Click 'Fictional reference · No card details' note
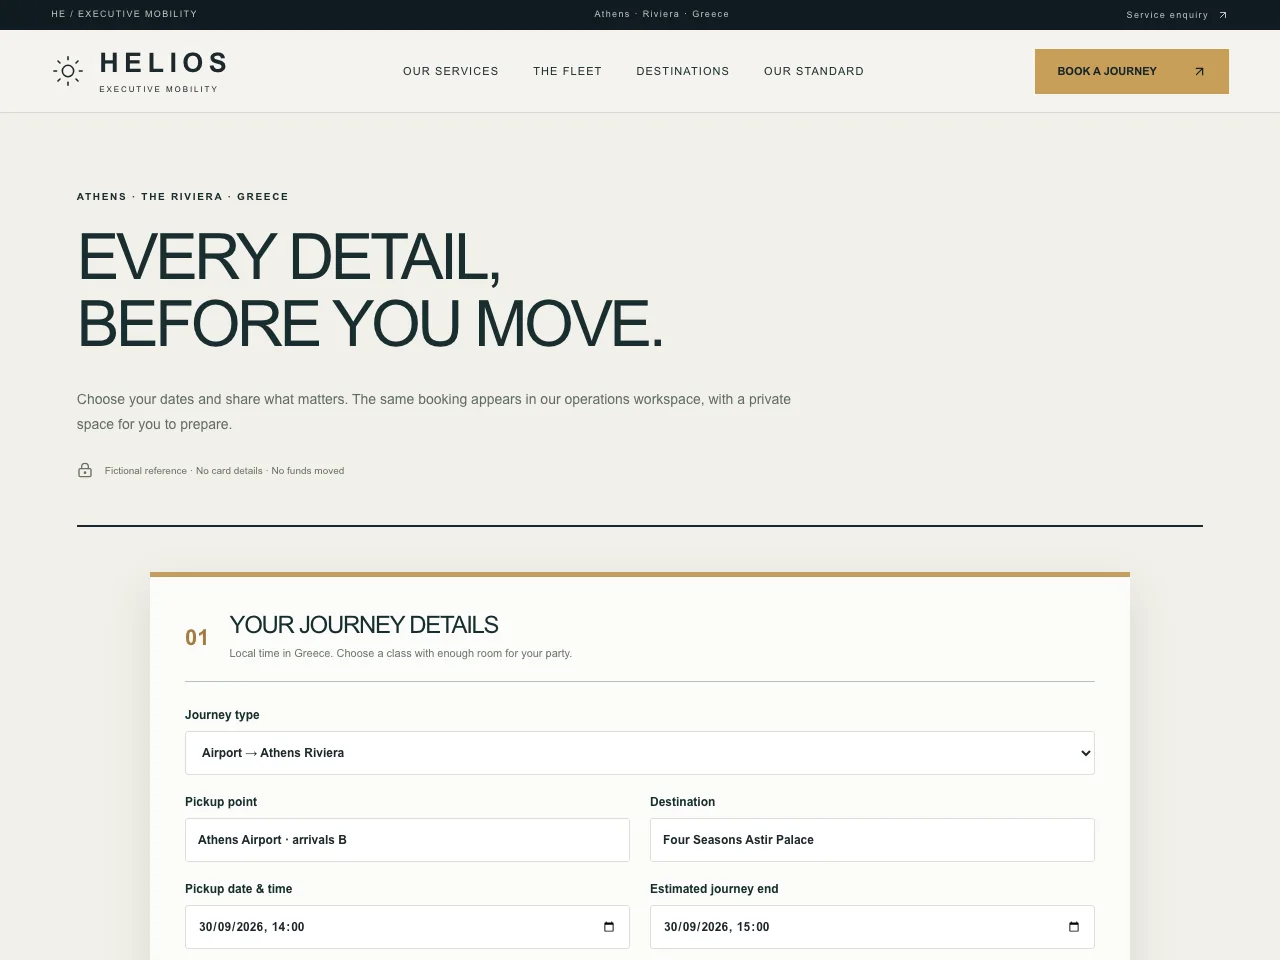This screenshot has width=1280, height=960. coord(224,471)
